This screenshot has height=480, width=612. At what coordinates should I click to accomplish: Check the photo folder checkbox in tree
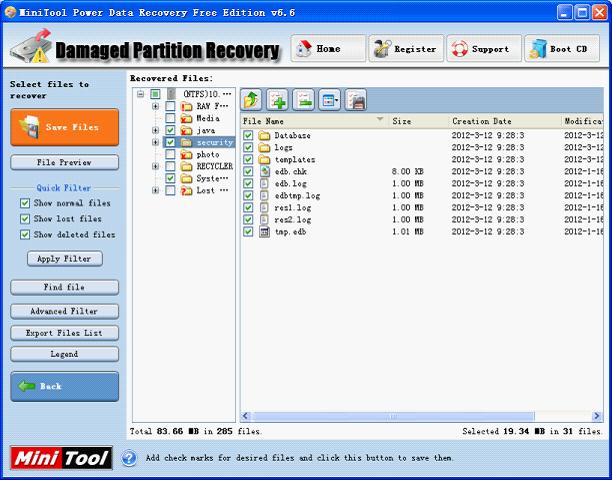[170, 155]
